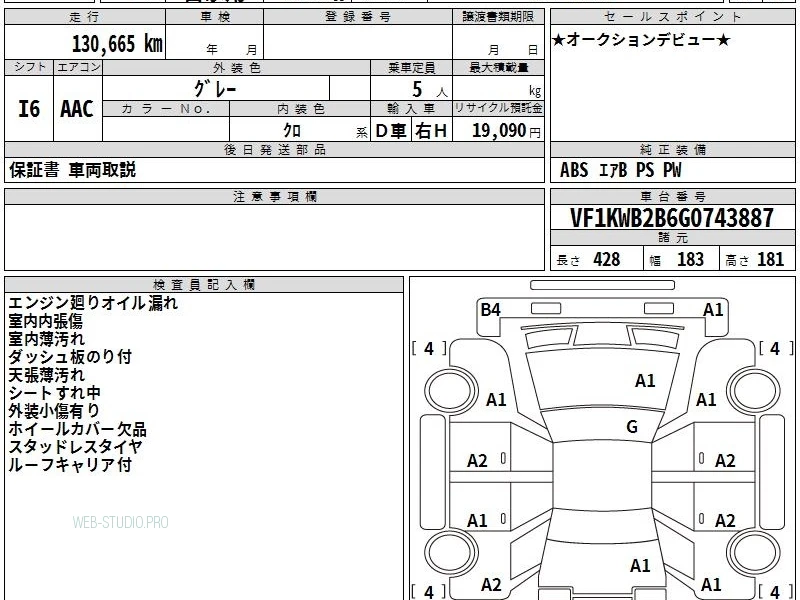Click the transmission value "I6"
This screenshot has height=600, width=800.
[29, 109]
